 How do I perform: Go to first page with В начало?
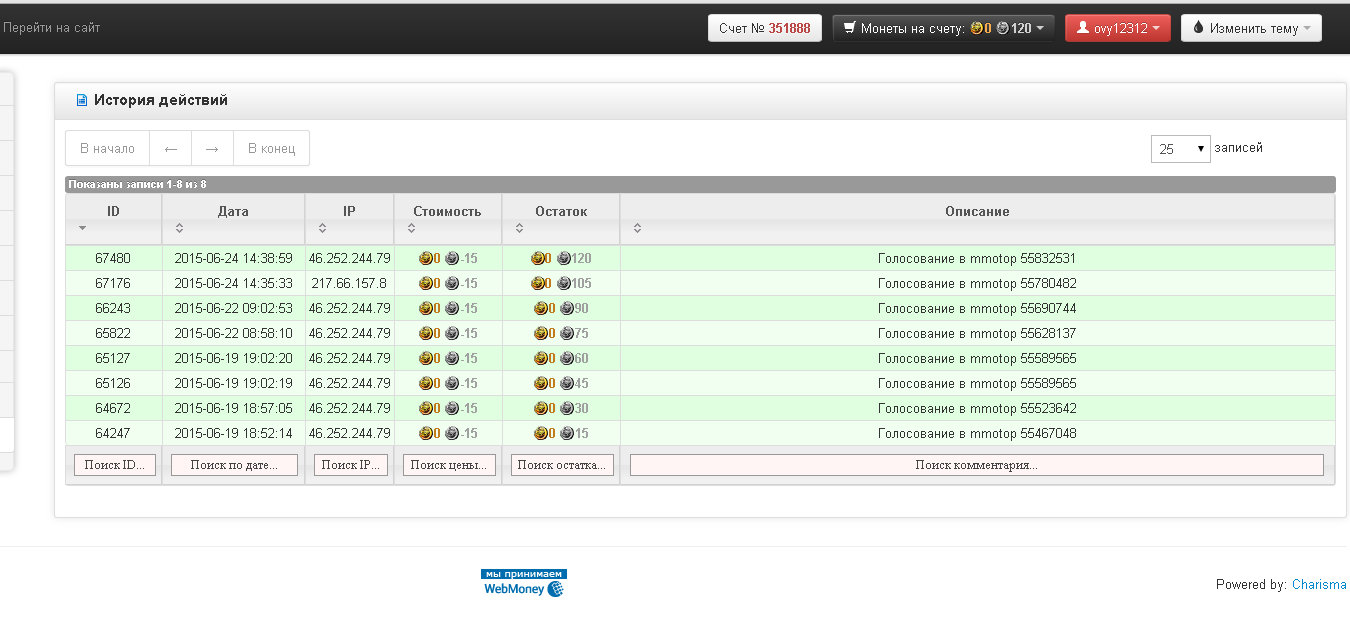click(x=107, y=148)
